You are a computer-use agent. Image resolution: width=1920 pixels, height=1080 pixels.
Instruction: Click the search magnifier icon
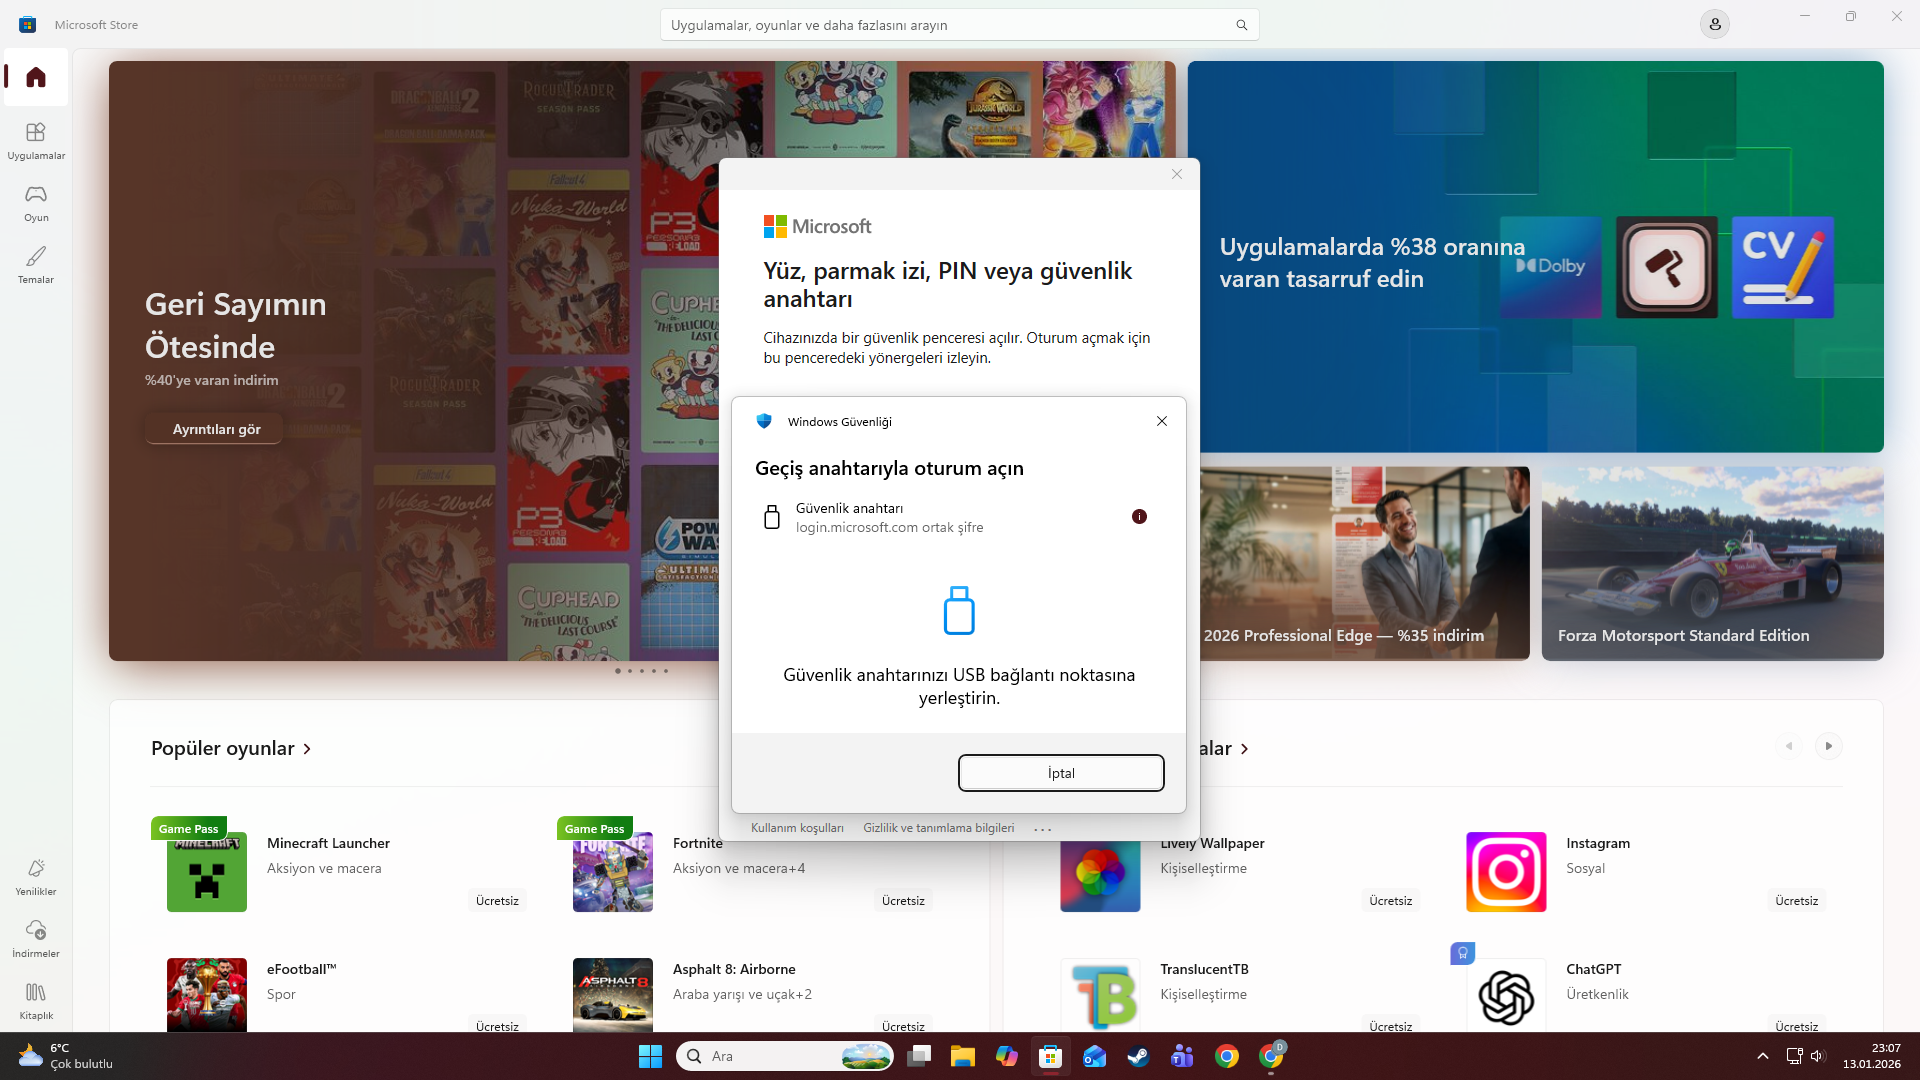(1241, 25)
